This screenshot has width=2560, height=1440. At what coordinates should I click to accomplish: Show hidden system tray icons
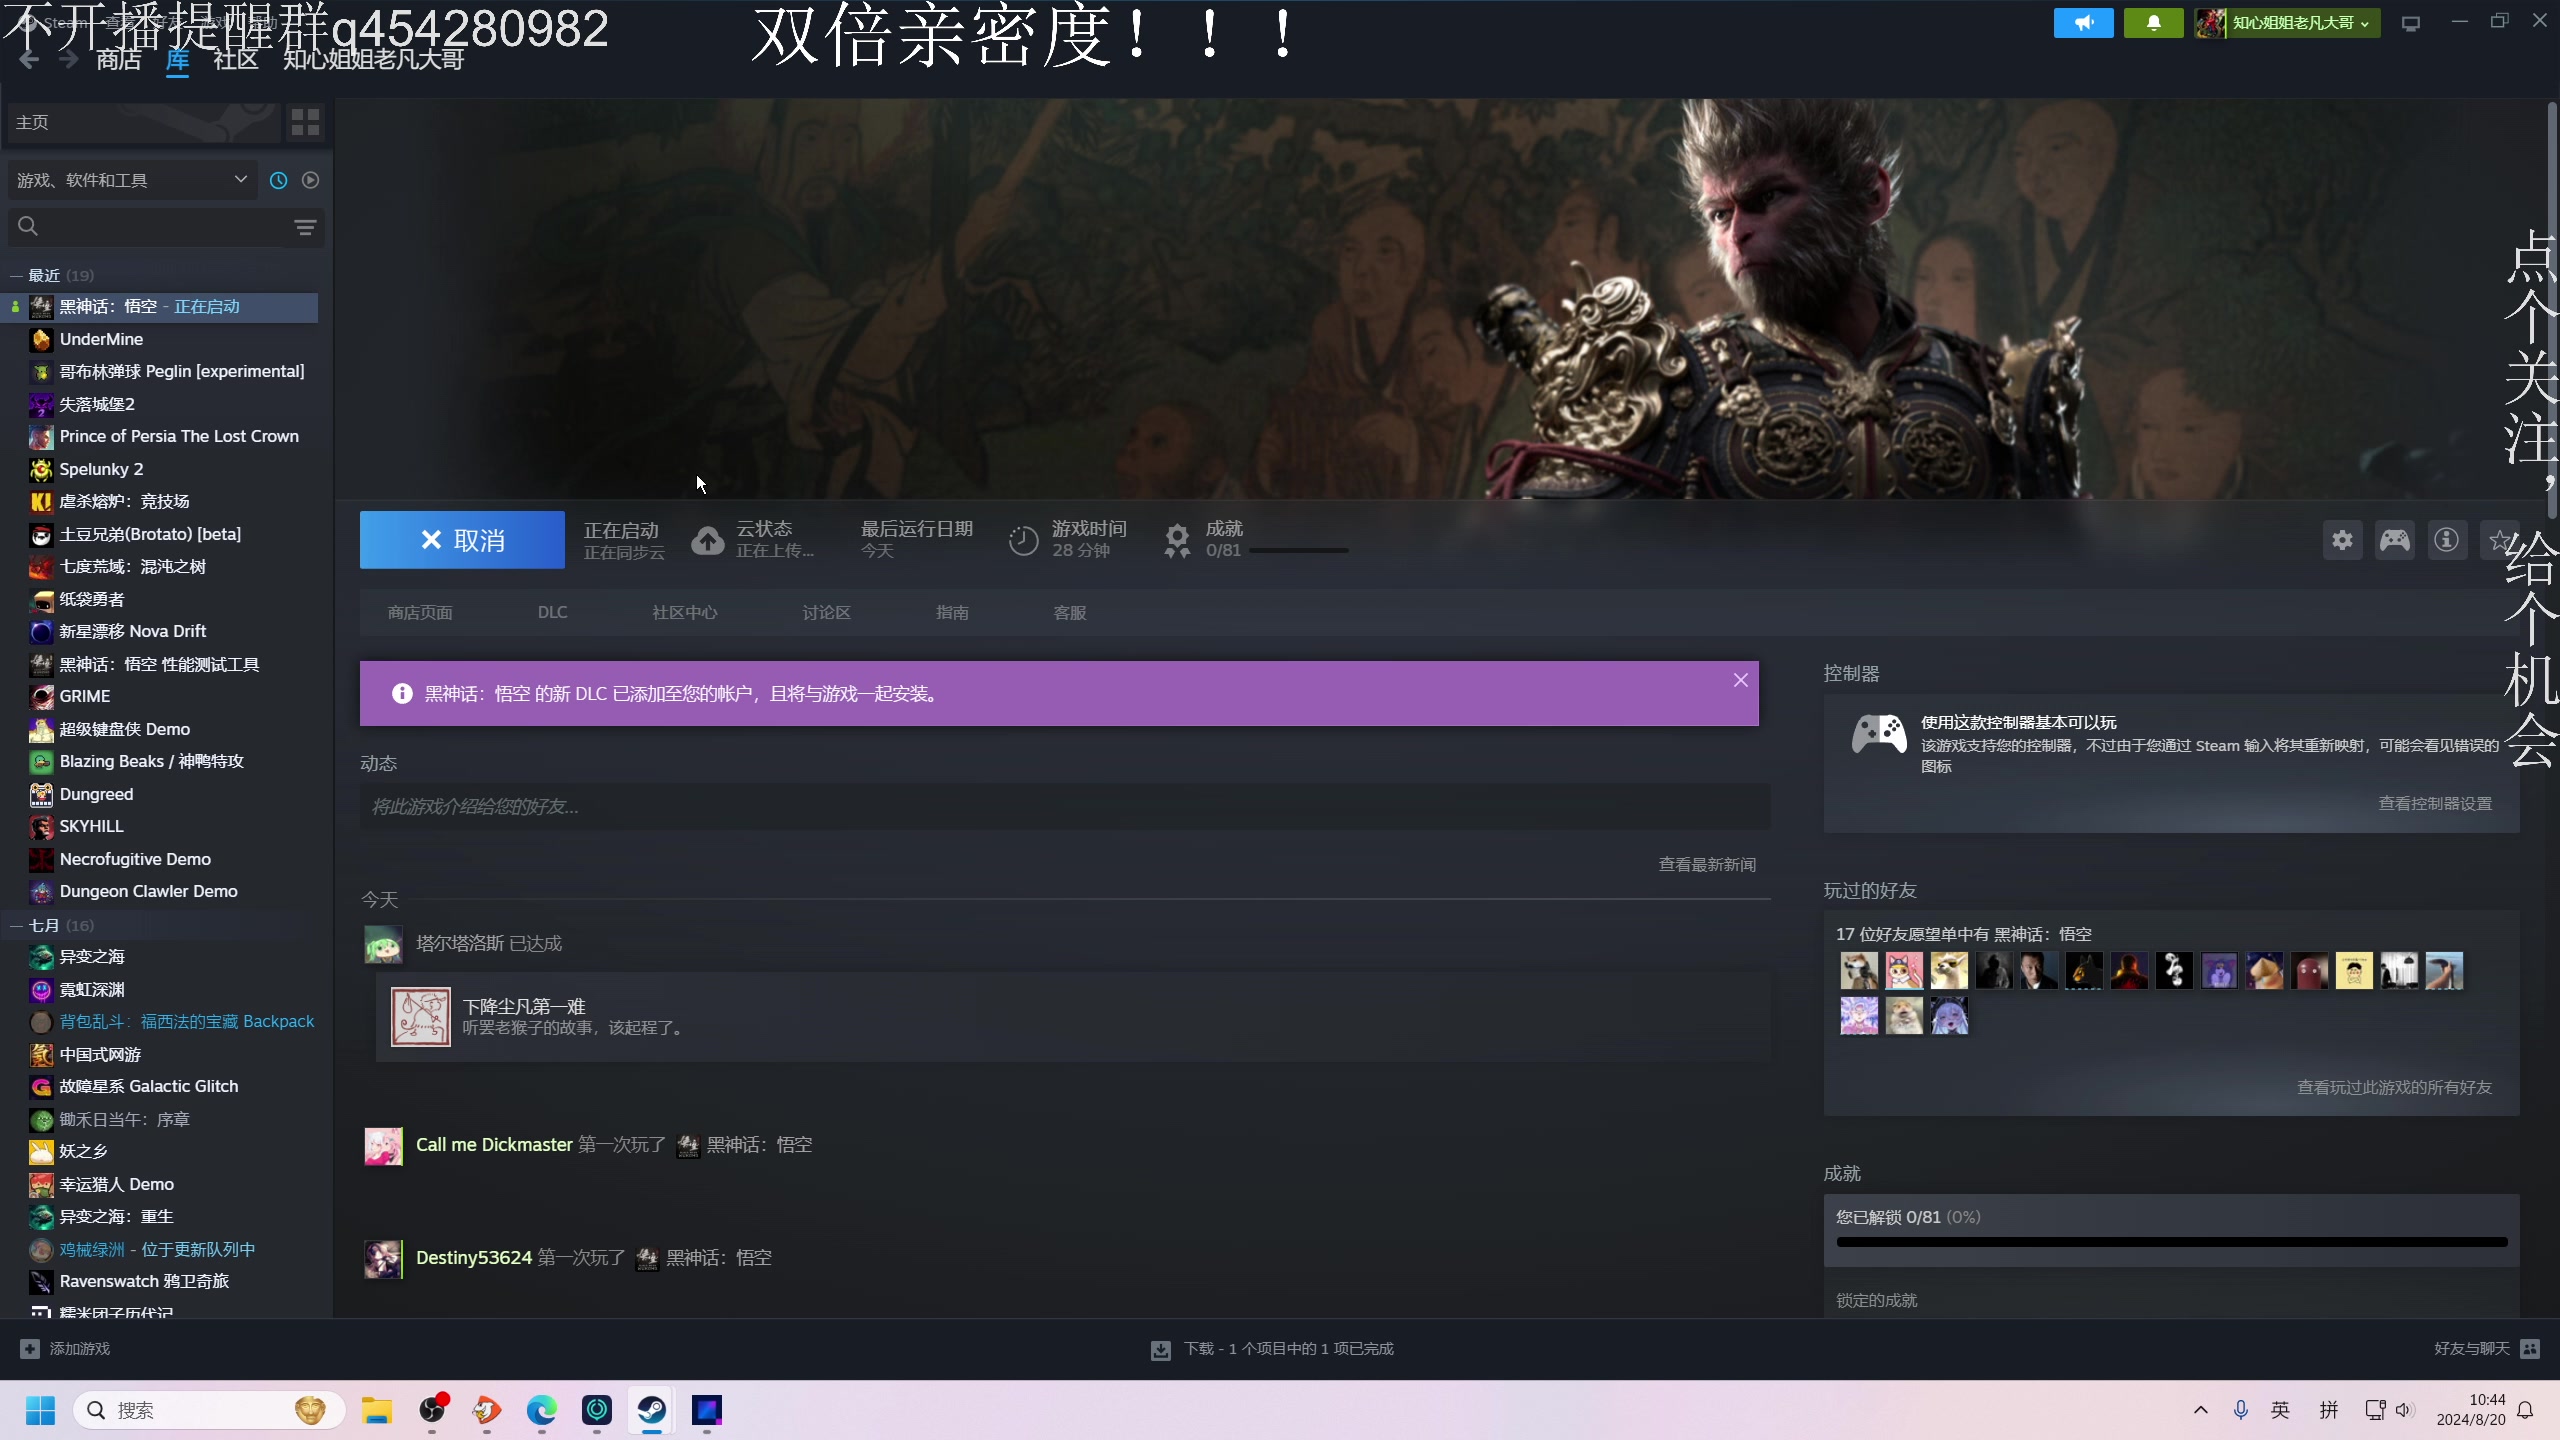point(2201,1410)
